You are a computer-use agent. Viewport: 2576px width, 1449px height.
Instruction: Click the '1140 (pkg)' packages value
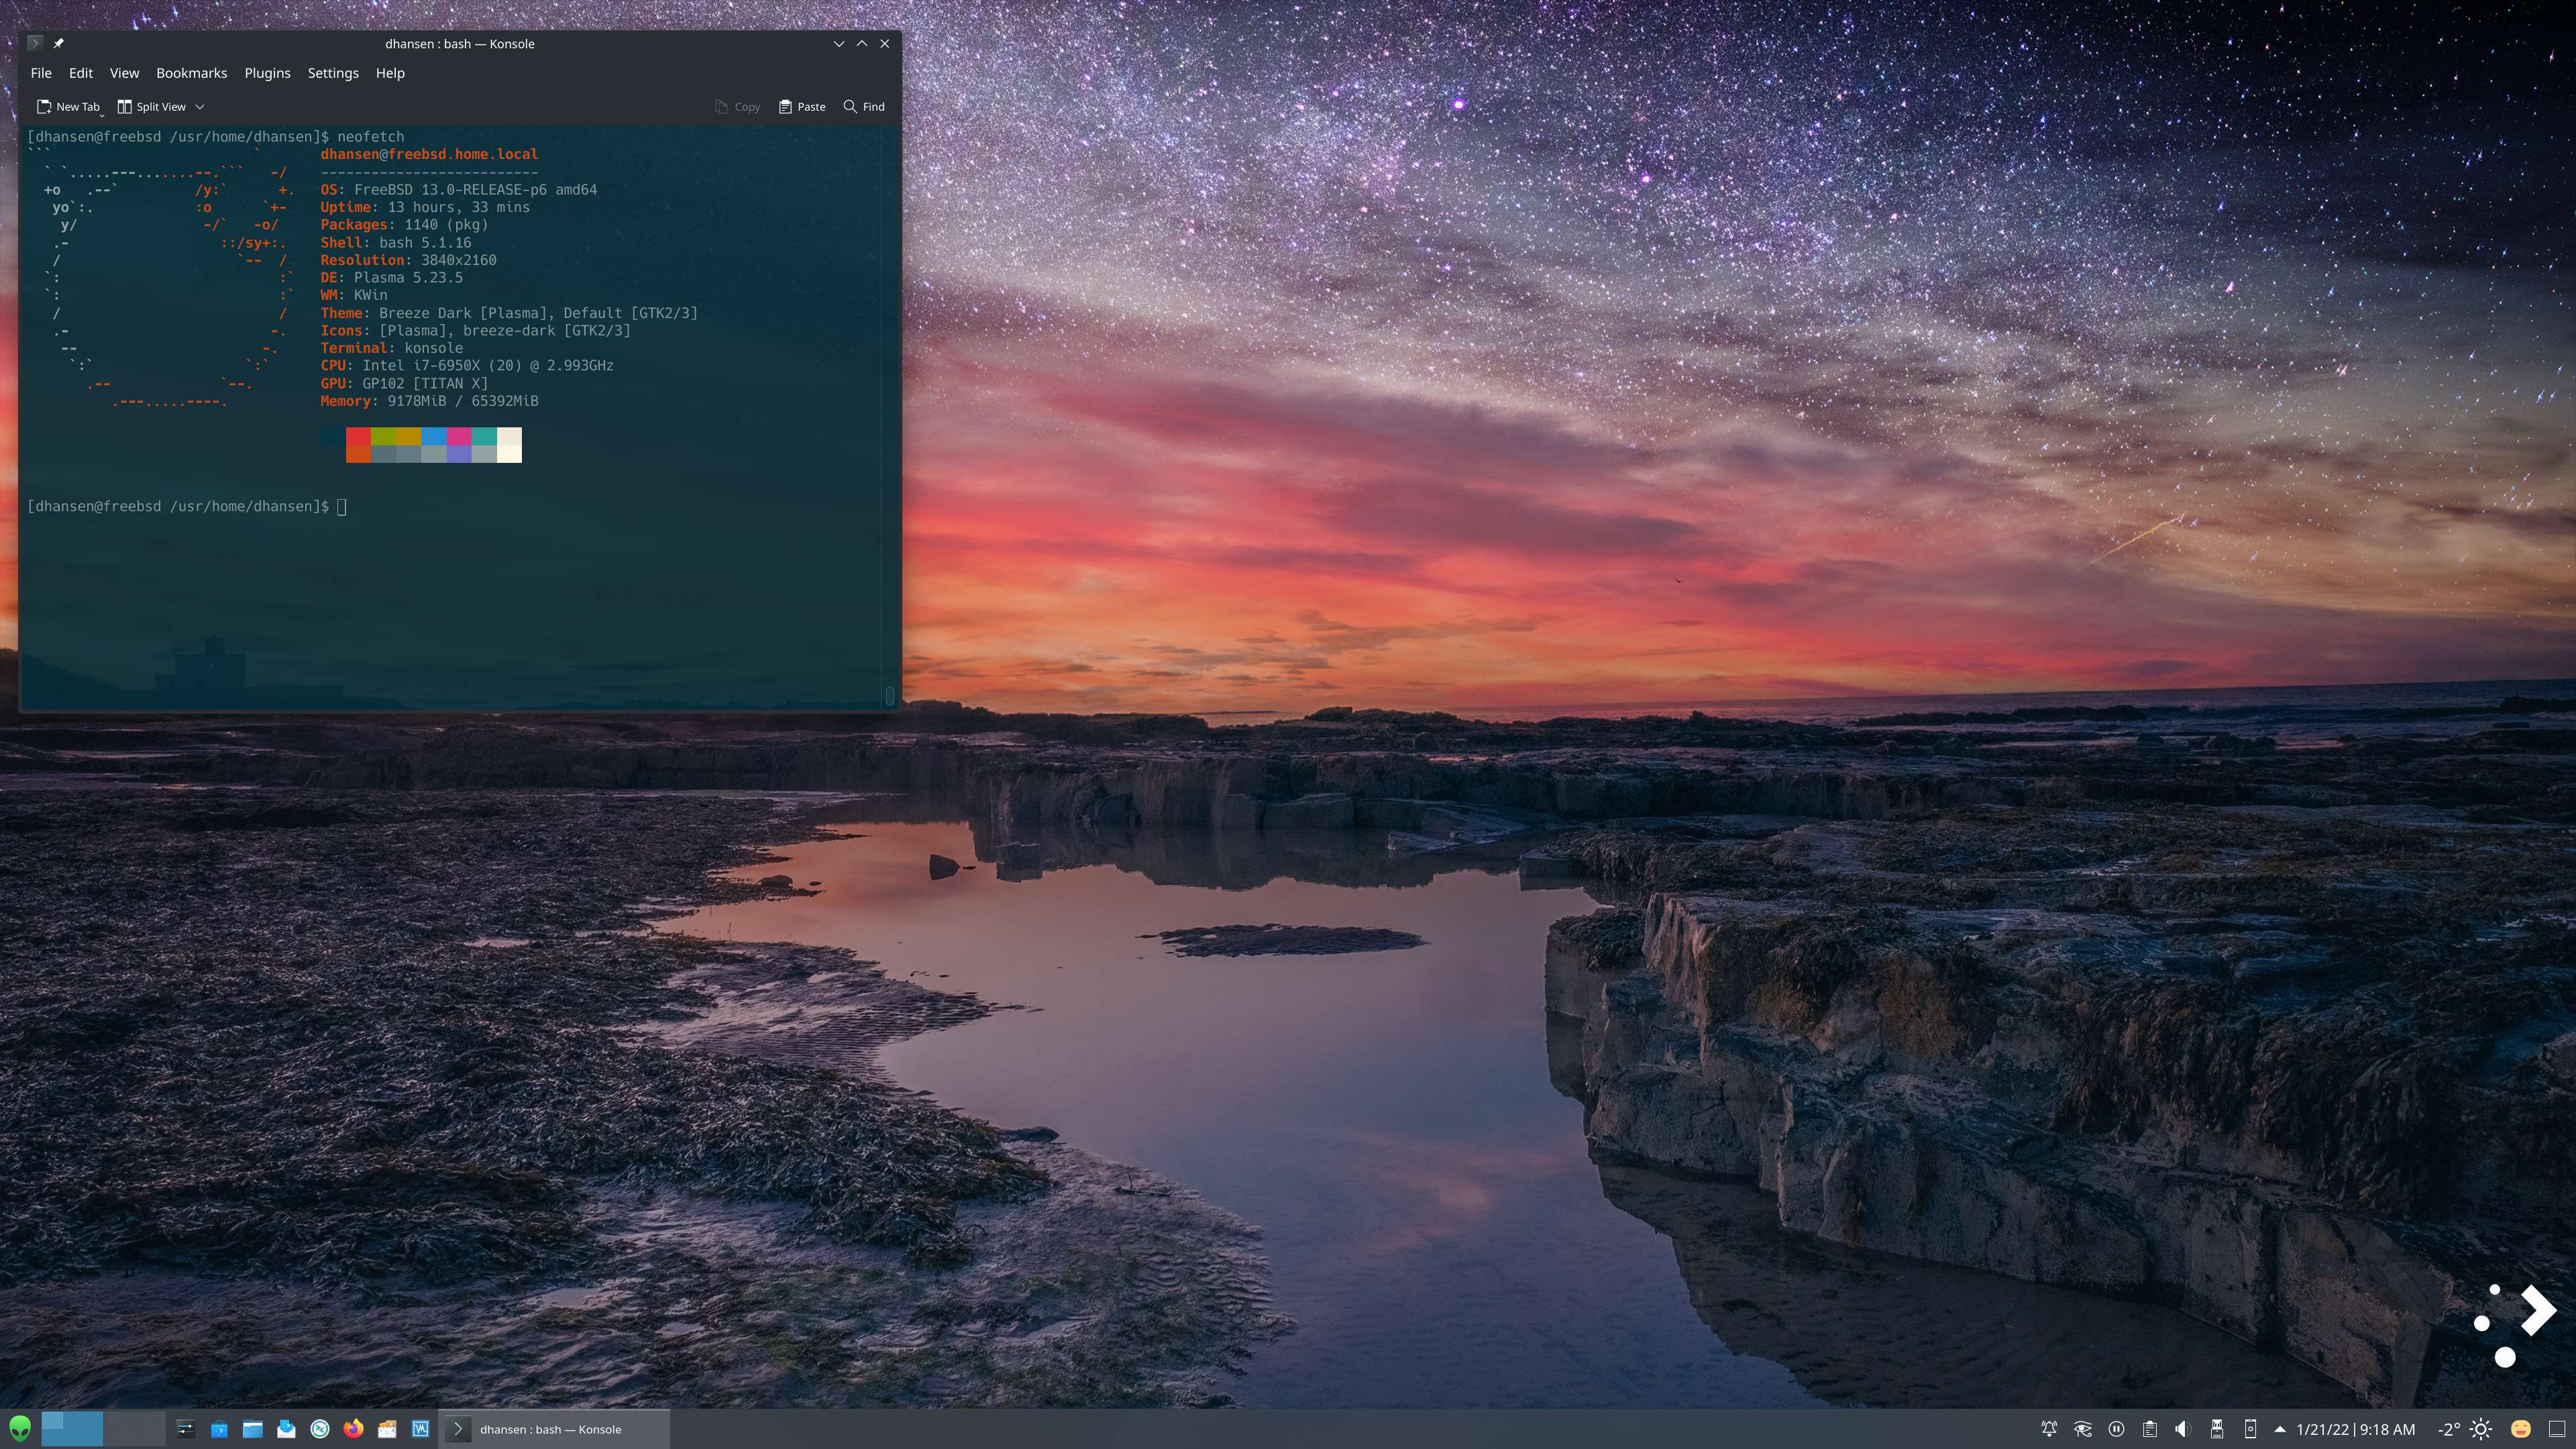[x=446, y=225]
